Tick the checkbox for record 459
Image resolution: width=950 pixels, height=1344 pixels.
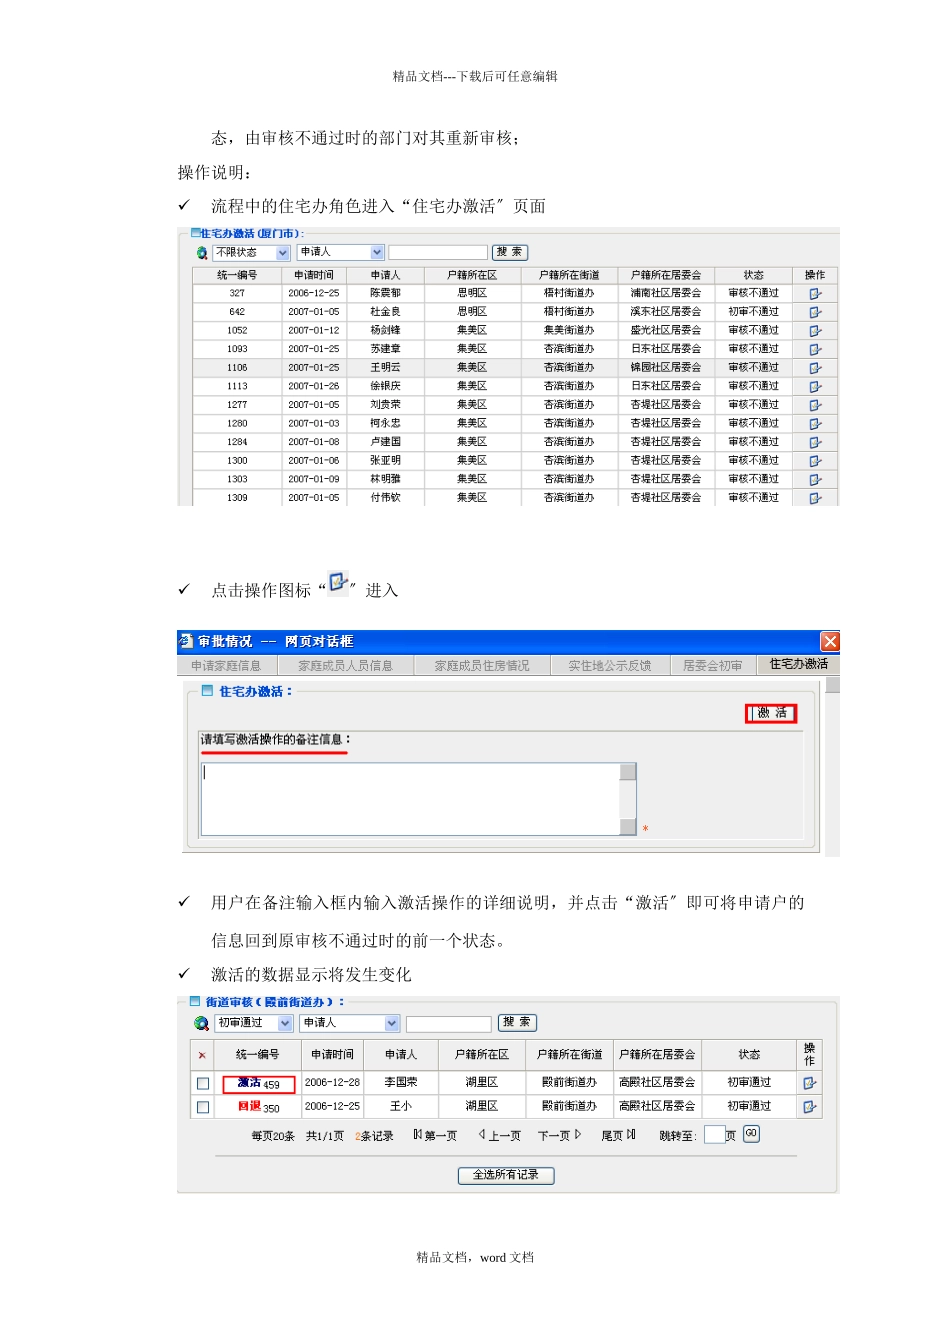(x=203, y=1083)
